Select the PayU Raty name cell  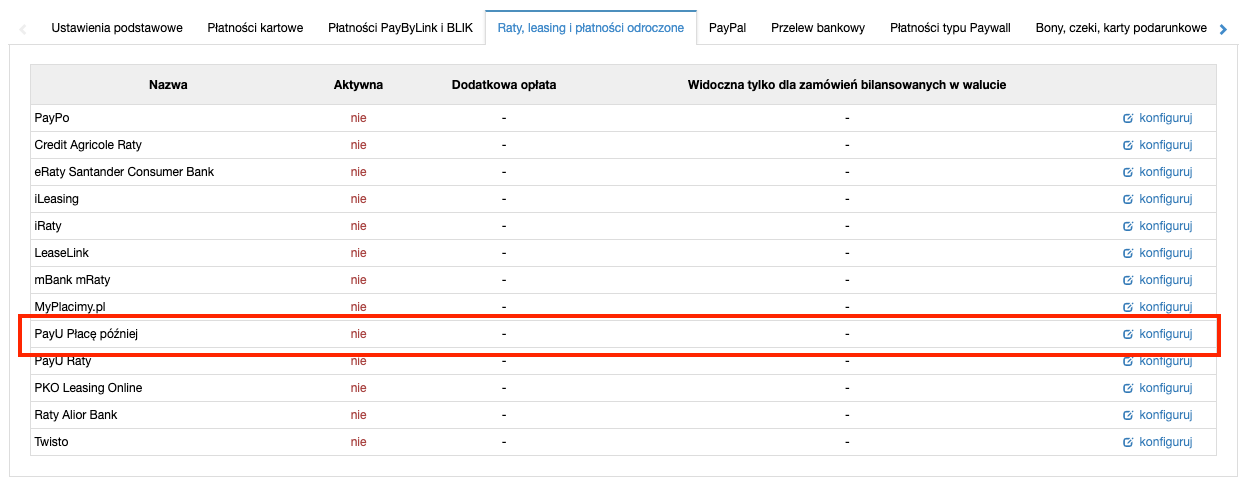click(x=62, y=361)
